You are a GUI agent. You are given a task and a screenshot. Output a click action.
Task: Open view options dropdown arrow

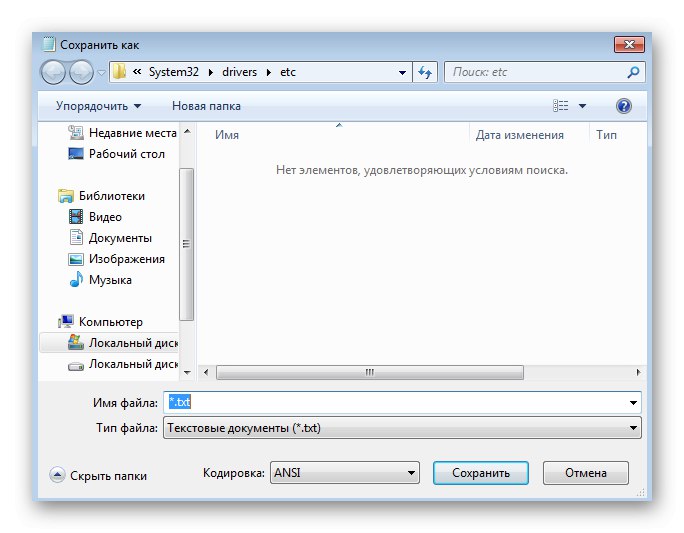tap(582, 106)
